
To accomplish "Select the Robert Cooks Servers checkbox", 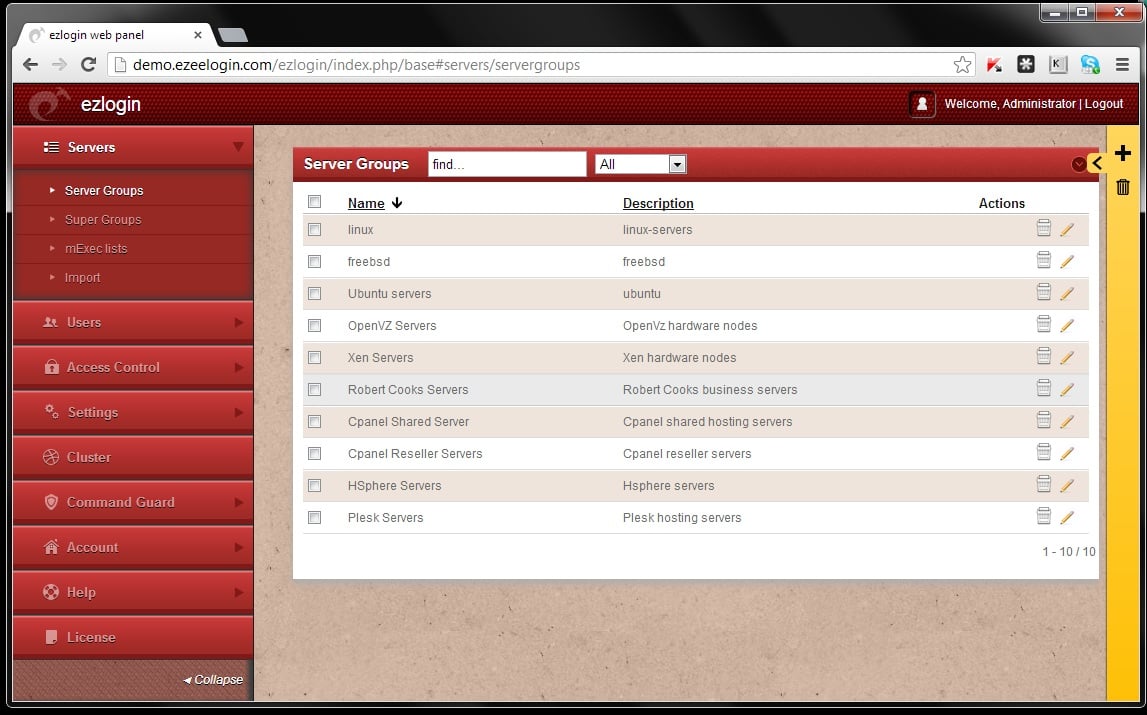I will (315, 389).
